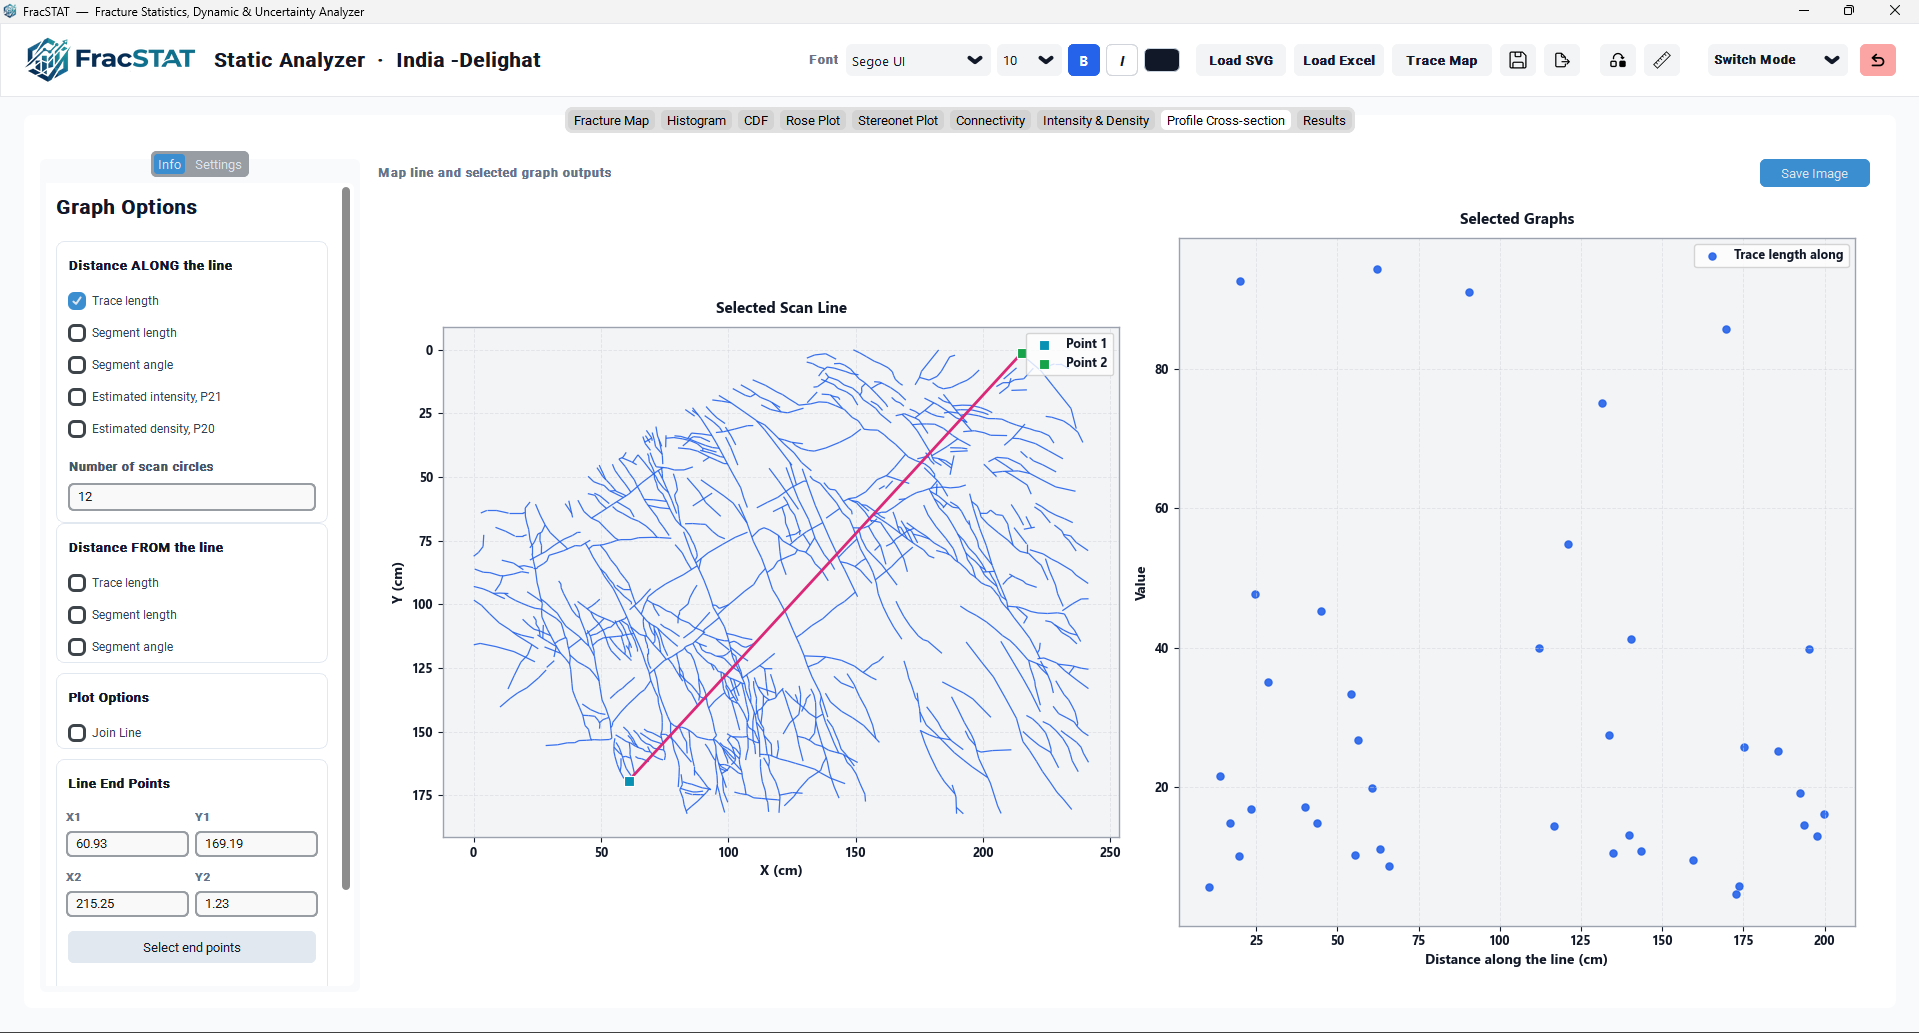
Task: Check Trace length under Distance FROM
Action: [x=77, y=583]
